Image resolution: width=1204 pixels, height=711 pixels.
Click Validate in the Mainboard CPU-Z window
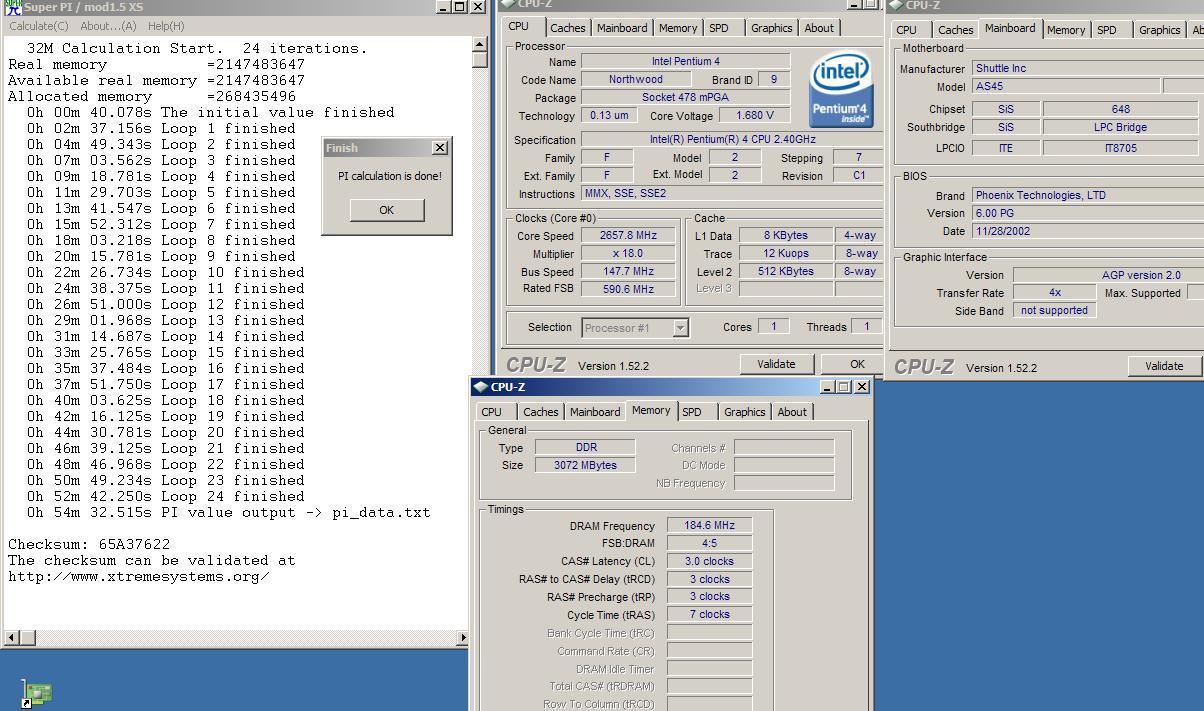coord(1164,366)
